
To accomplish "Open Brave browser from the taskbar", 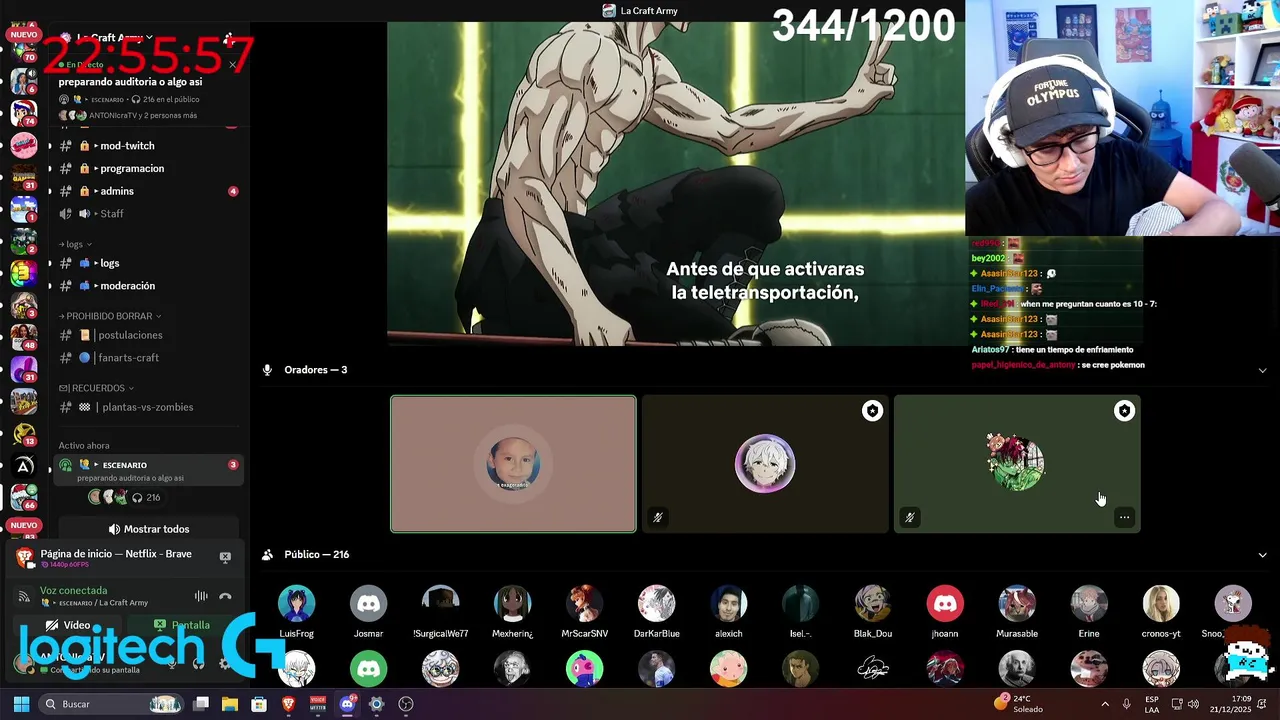I will pyautogui.click(x=289, y=704).
